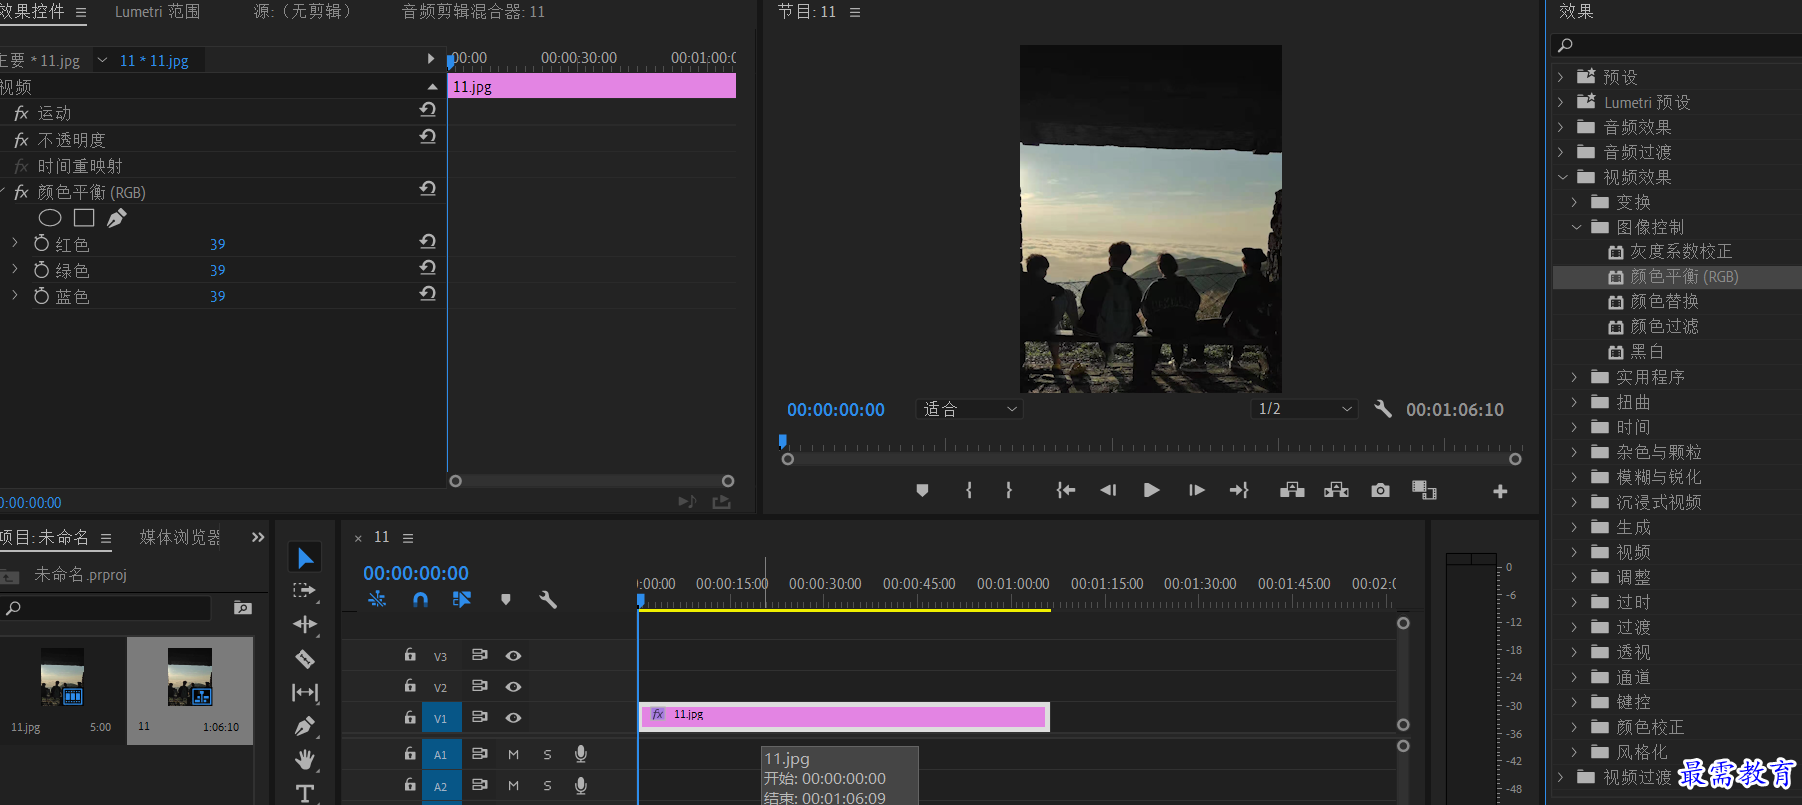The height and width of the screenshot is (805, 1802).
Task: Reset the 红色 parameter
Action: [x=428, y=242]
